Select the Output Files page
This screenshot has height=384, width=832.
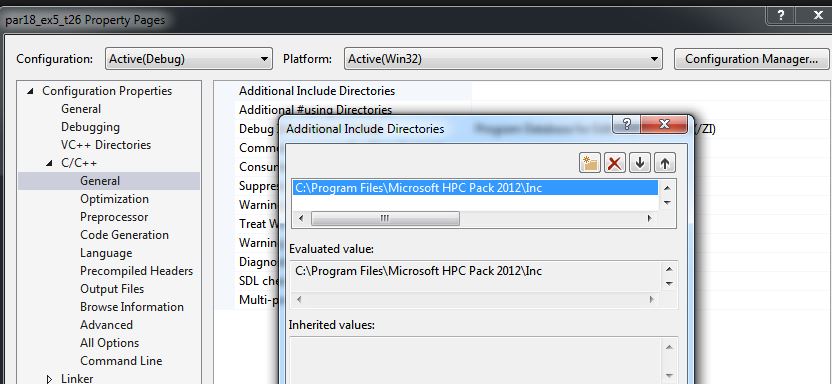click(112, 289)
